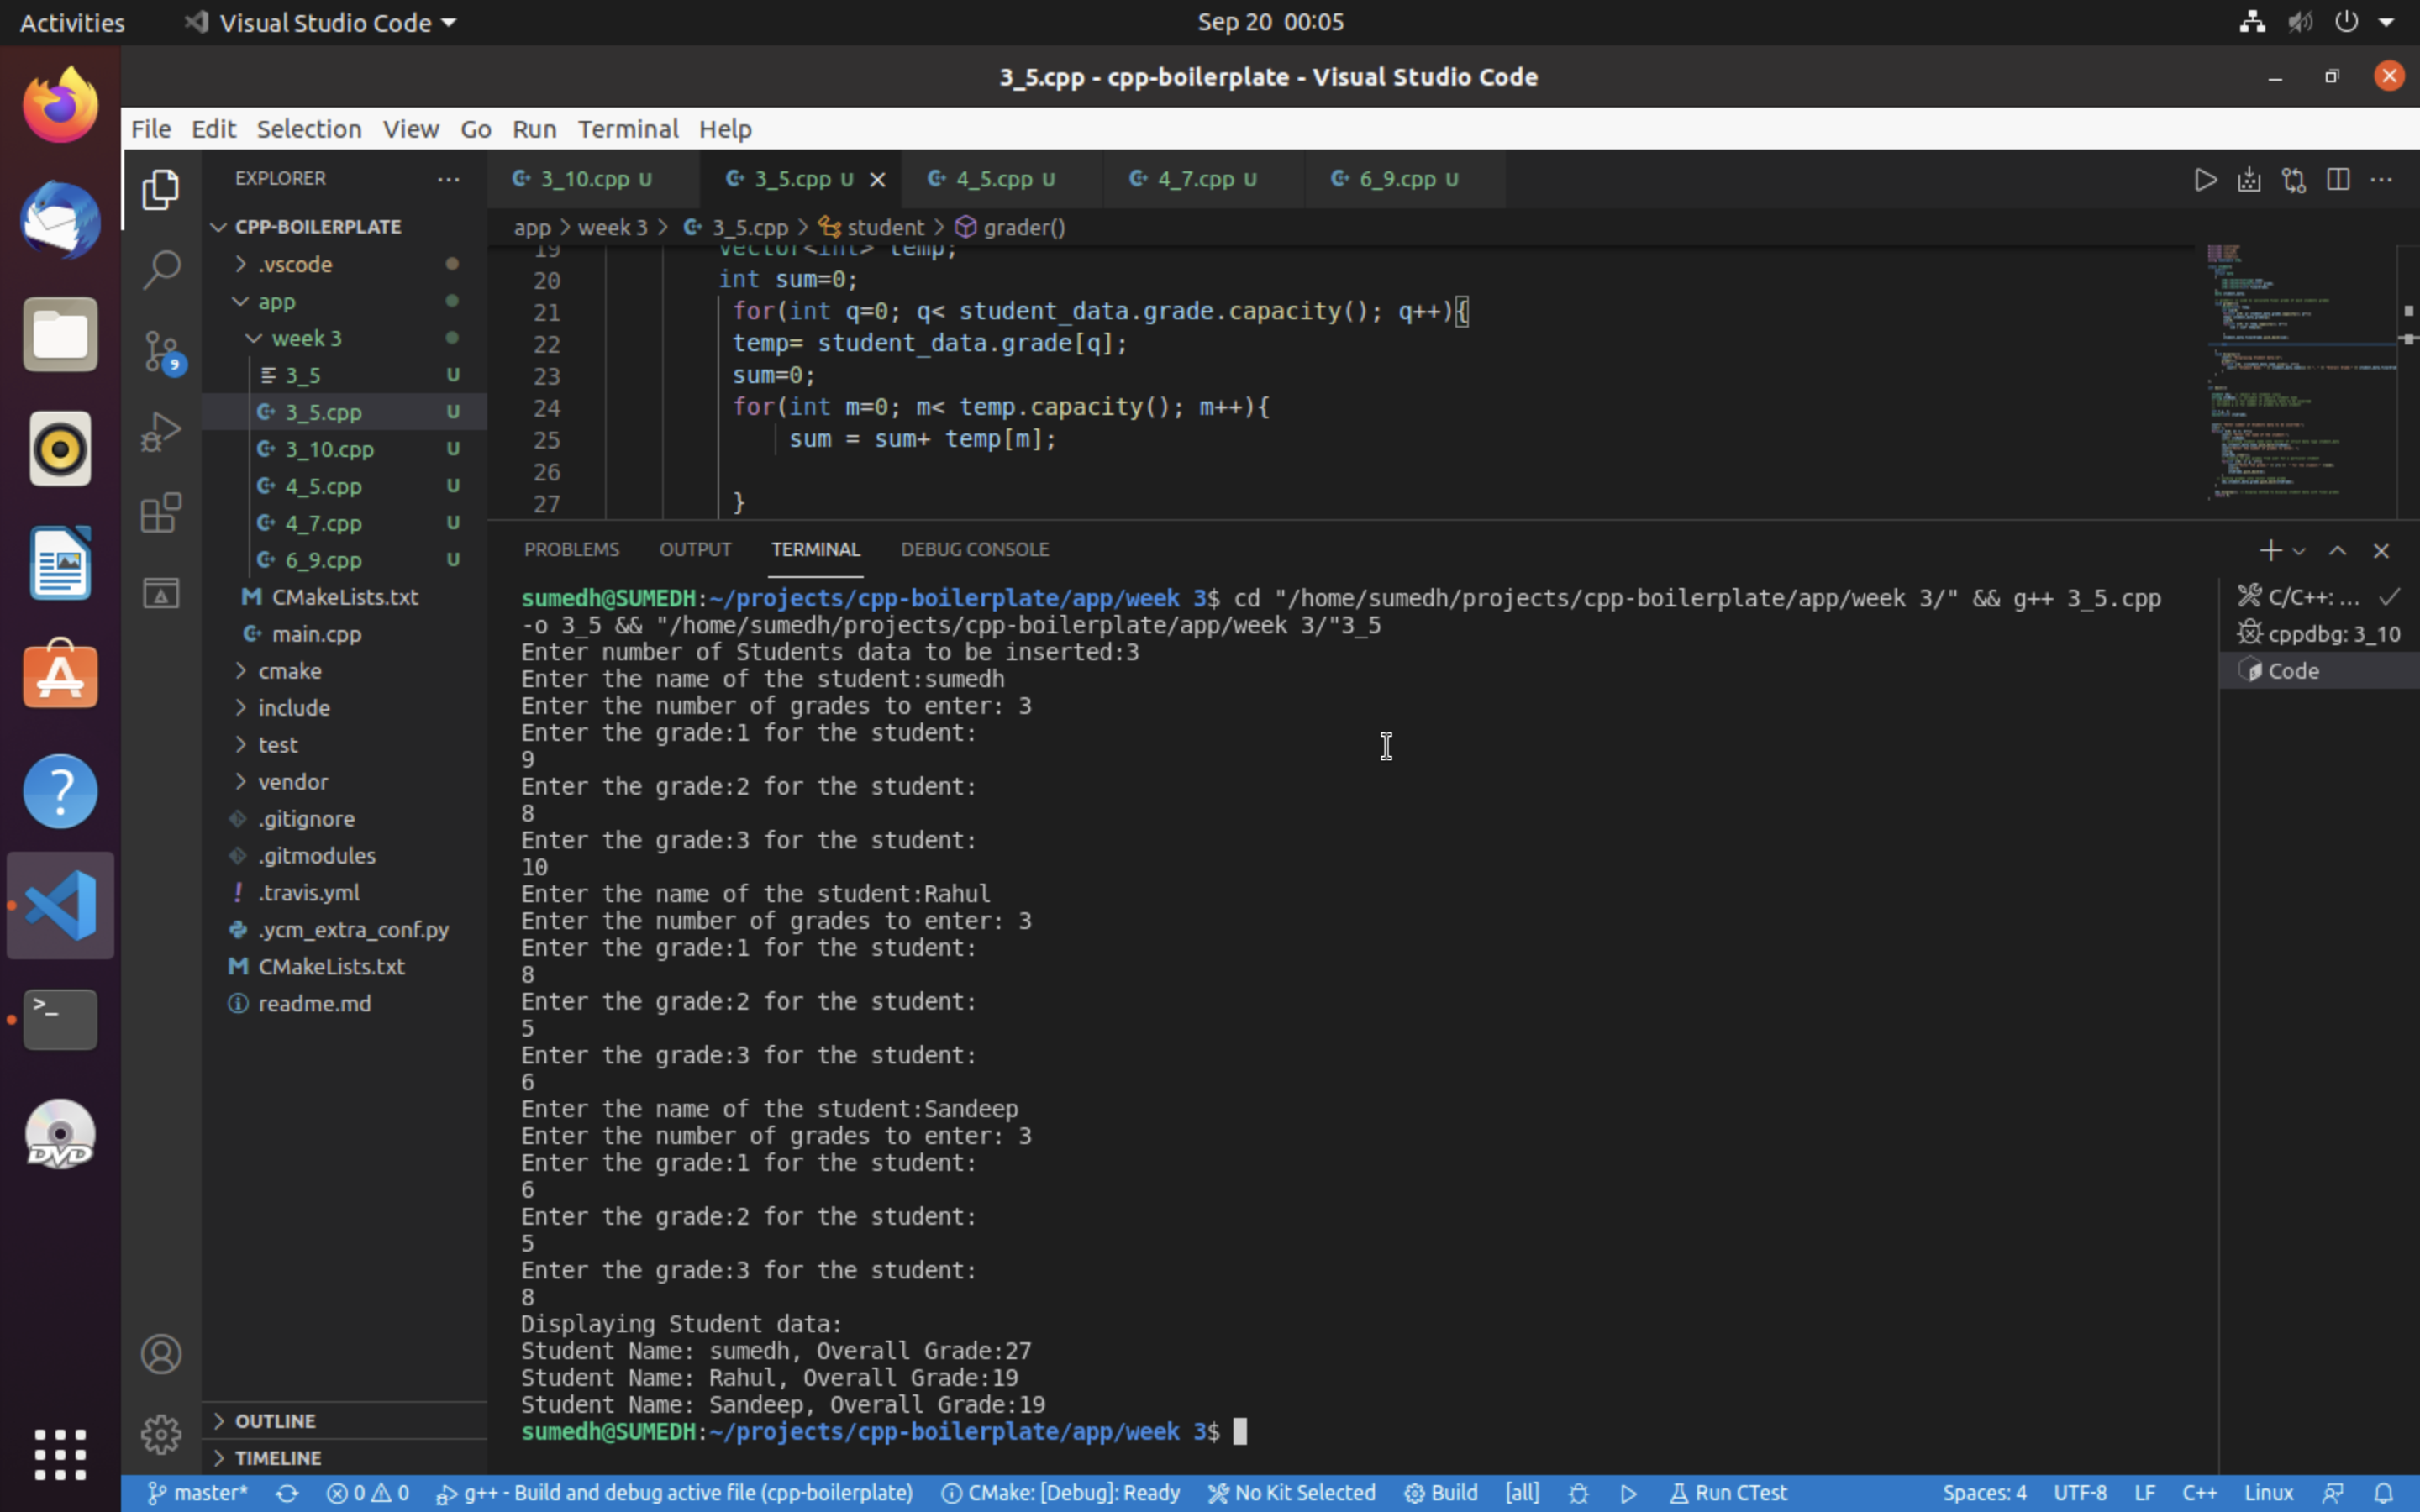Split the editor right
Screen dimensions: 2420x1512
coord(2337,180)
